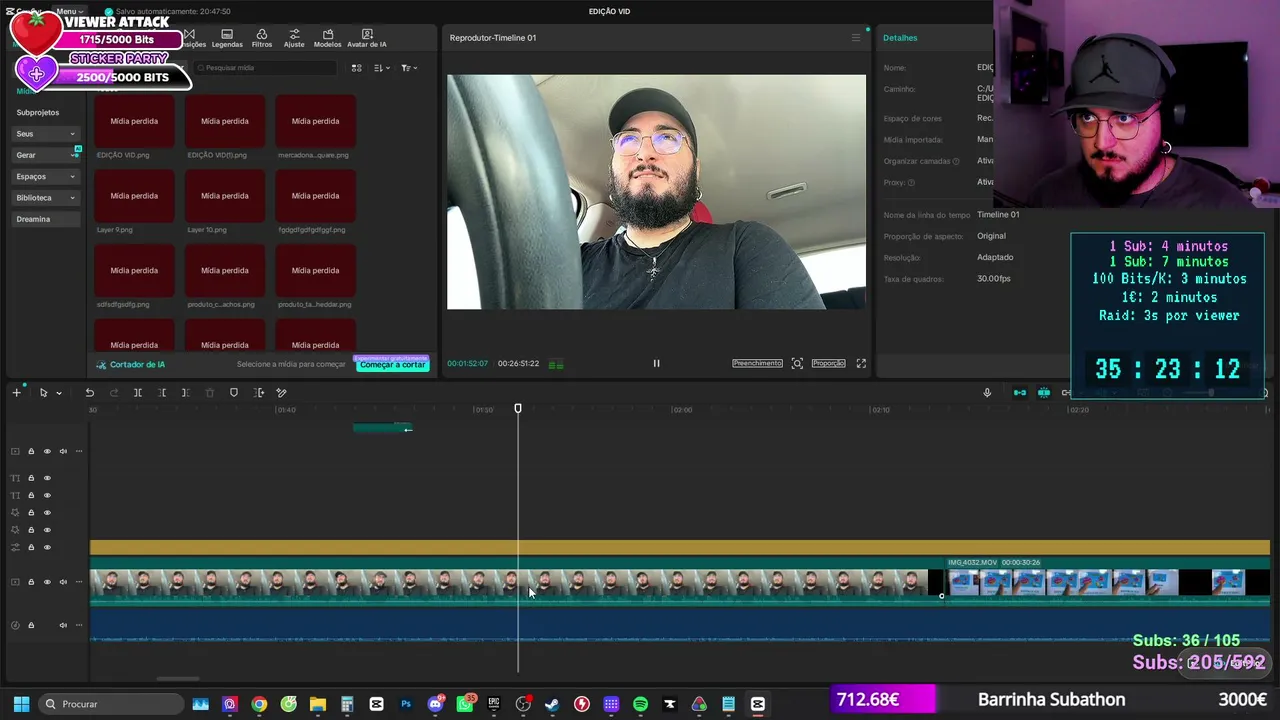
Task: Click the focus-frame icon under the player
Action: pyautogui.click(x=797, y=363)
